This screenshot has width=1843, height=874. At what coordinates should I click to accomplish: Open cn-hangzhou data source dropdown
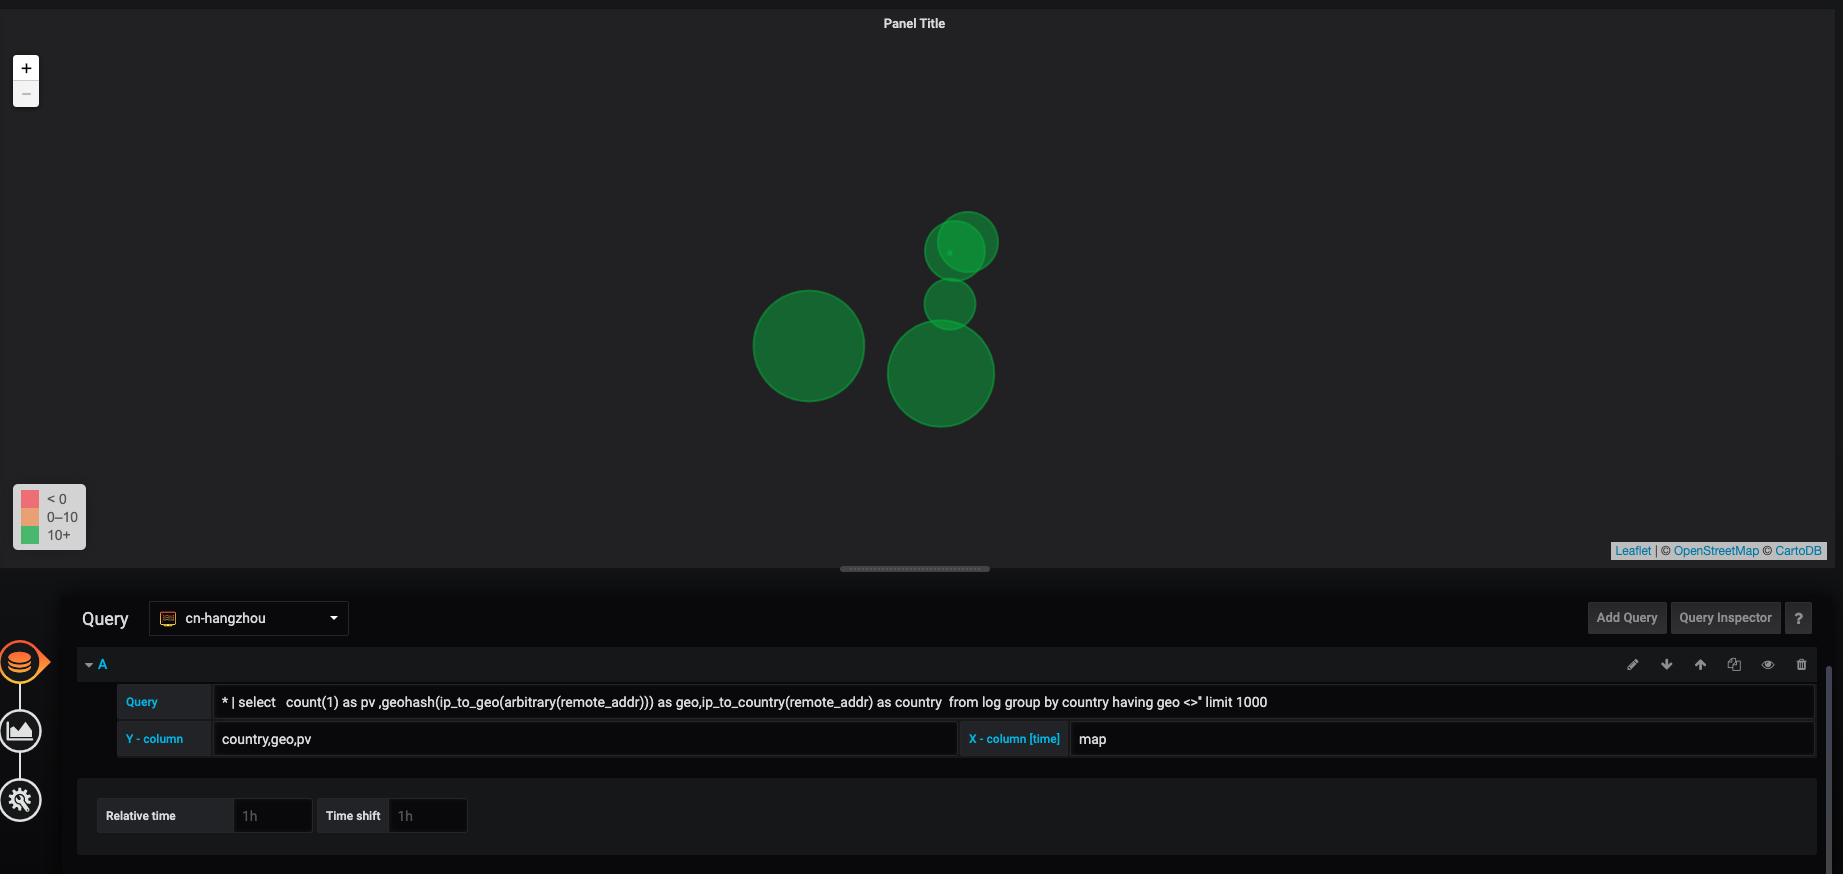[x=249, y=618]
